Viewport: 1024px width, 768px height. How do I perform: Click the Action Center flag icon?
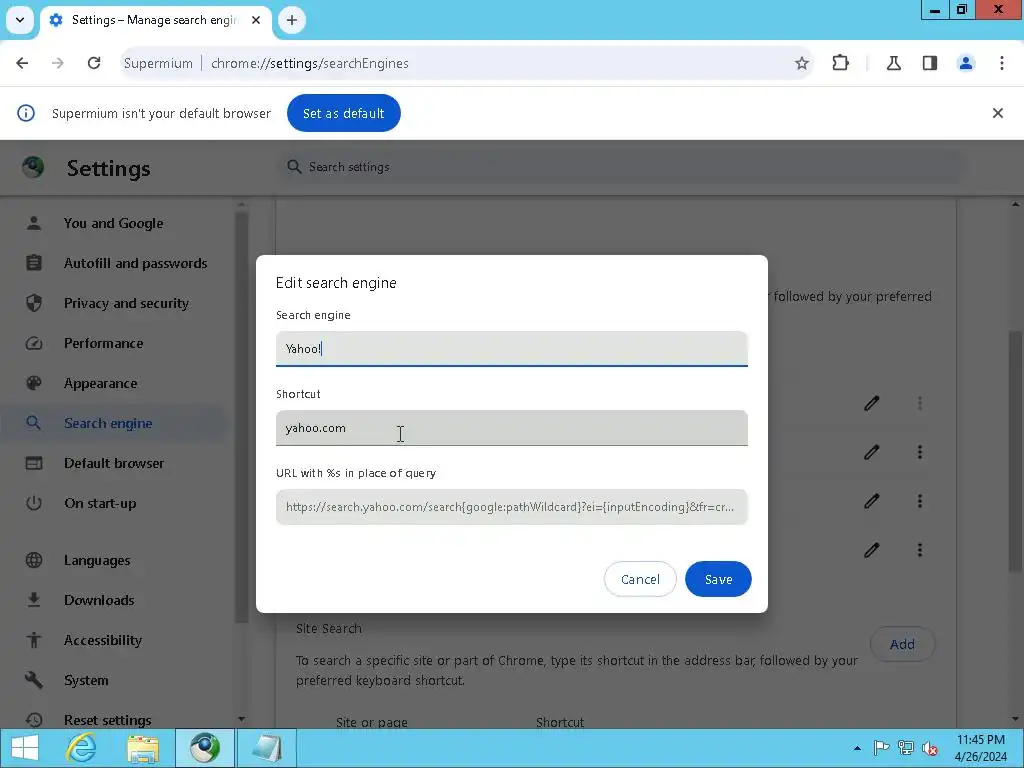[881, 748]
